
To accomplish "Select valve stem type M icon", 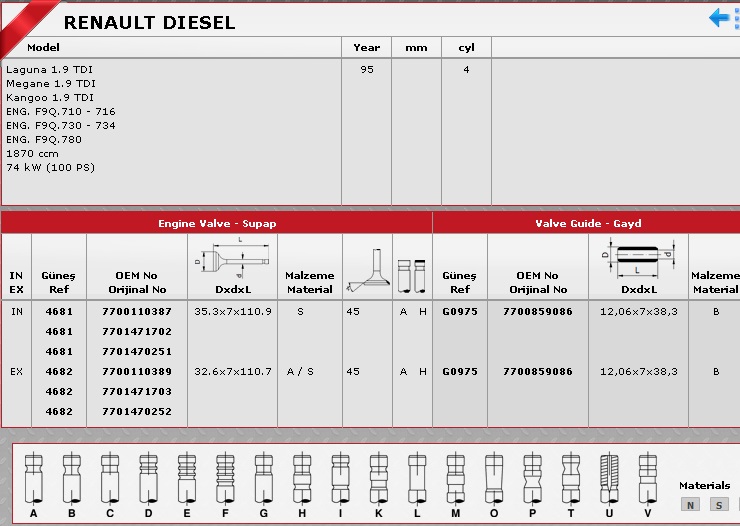I will point(455,479).
